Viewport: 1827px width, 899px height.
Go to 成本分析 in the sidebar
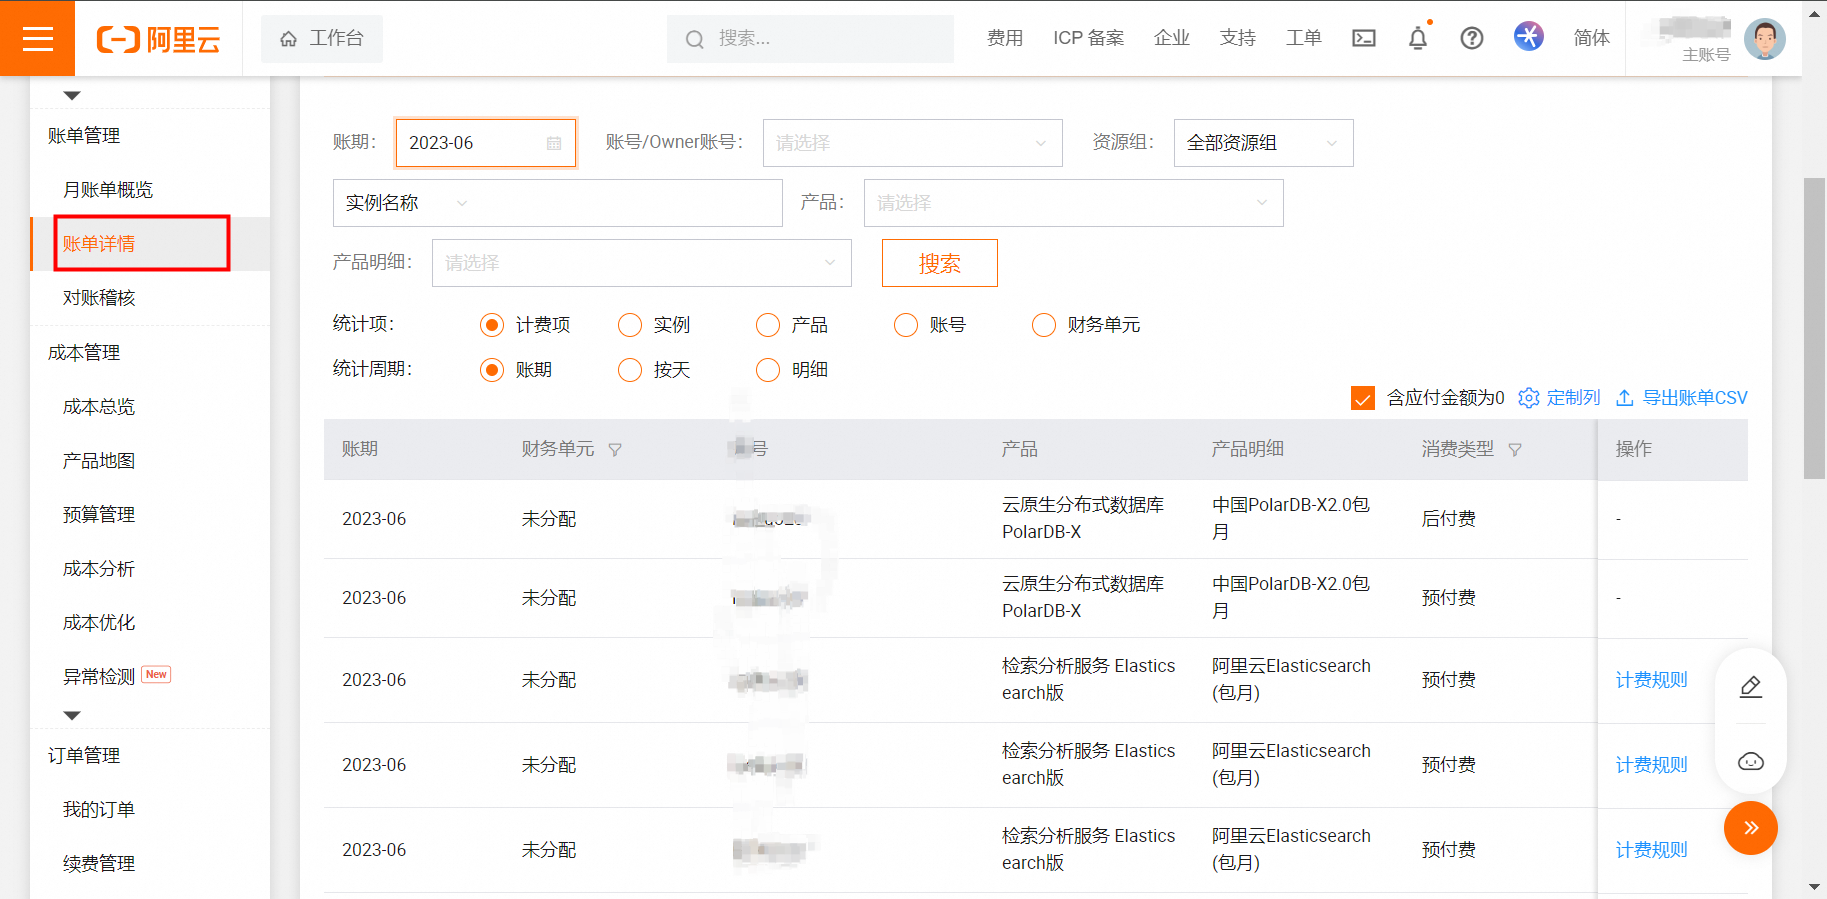pos(99,569)
